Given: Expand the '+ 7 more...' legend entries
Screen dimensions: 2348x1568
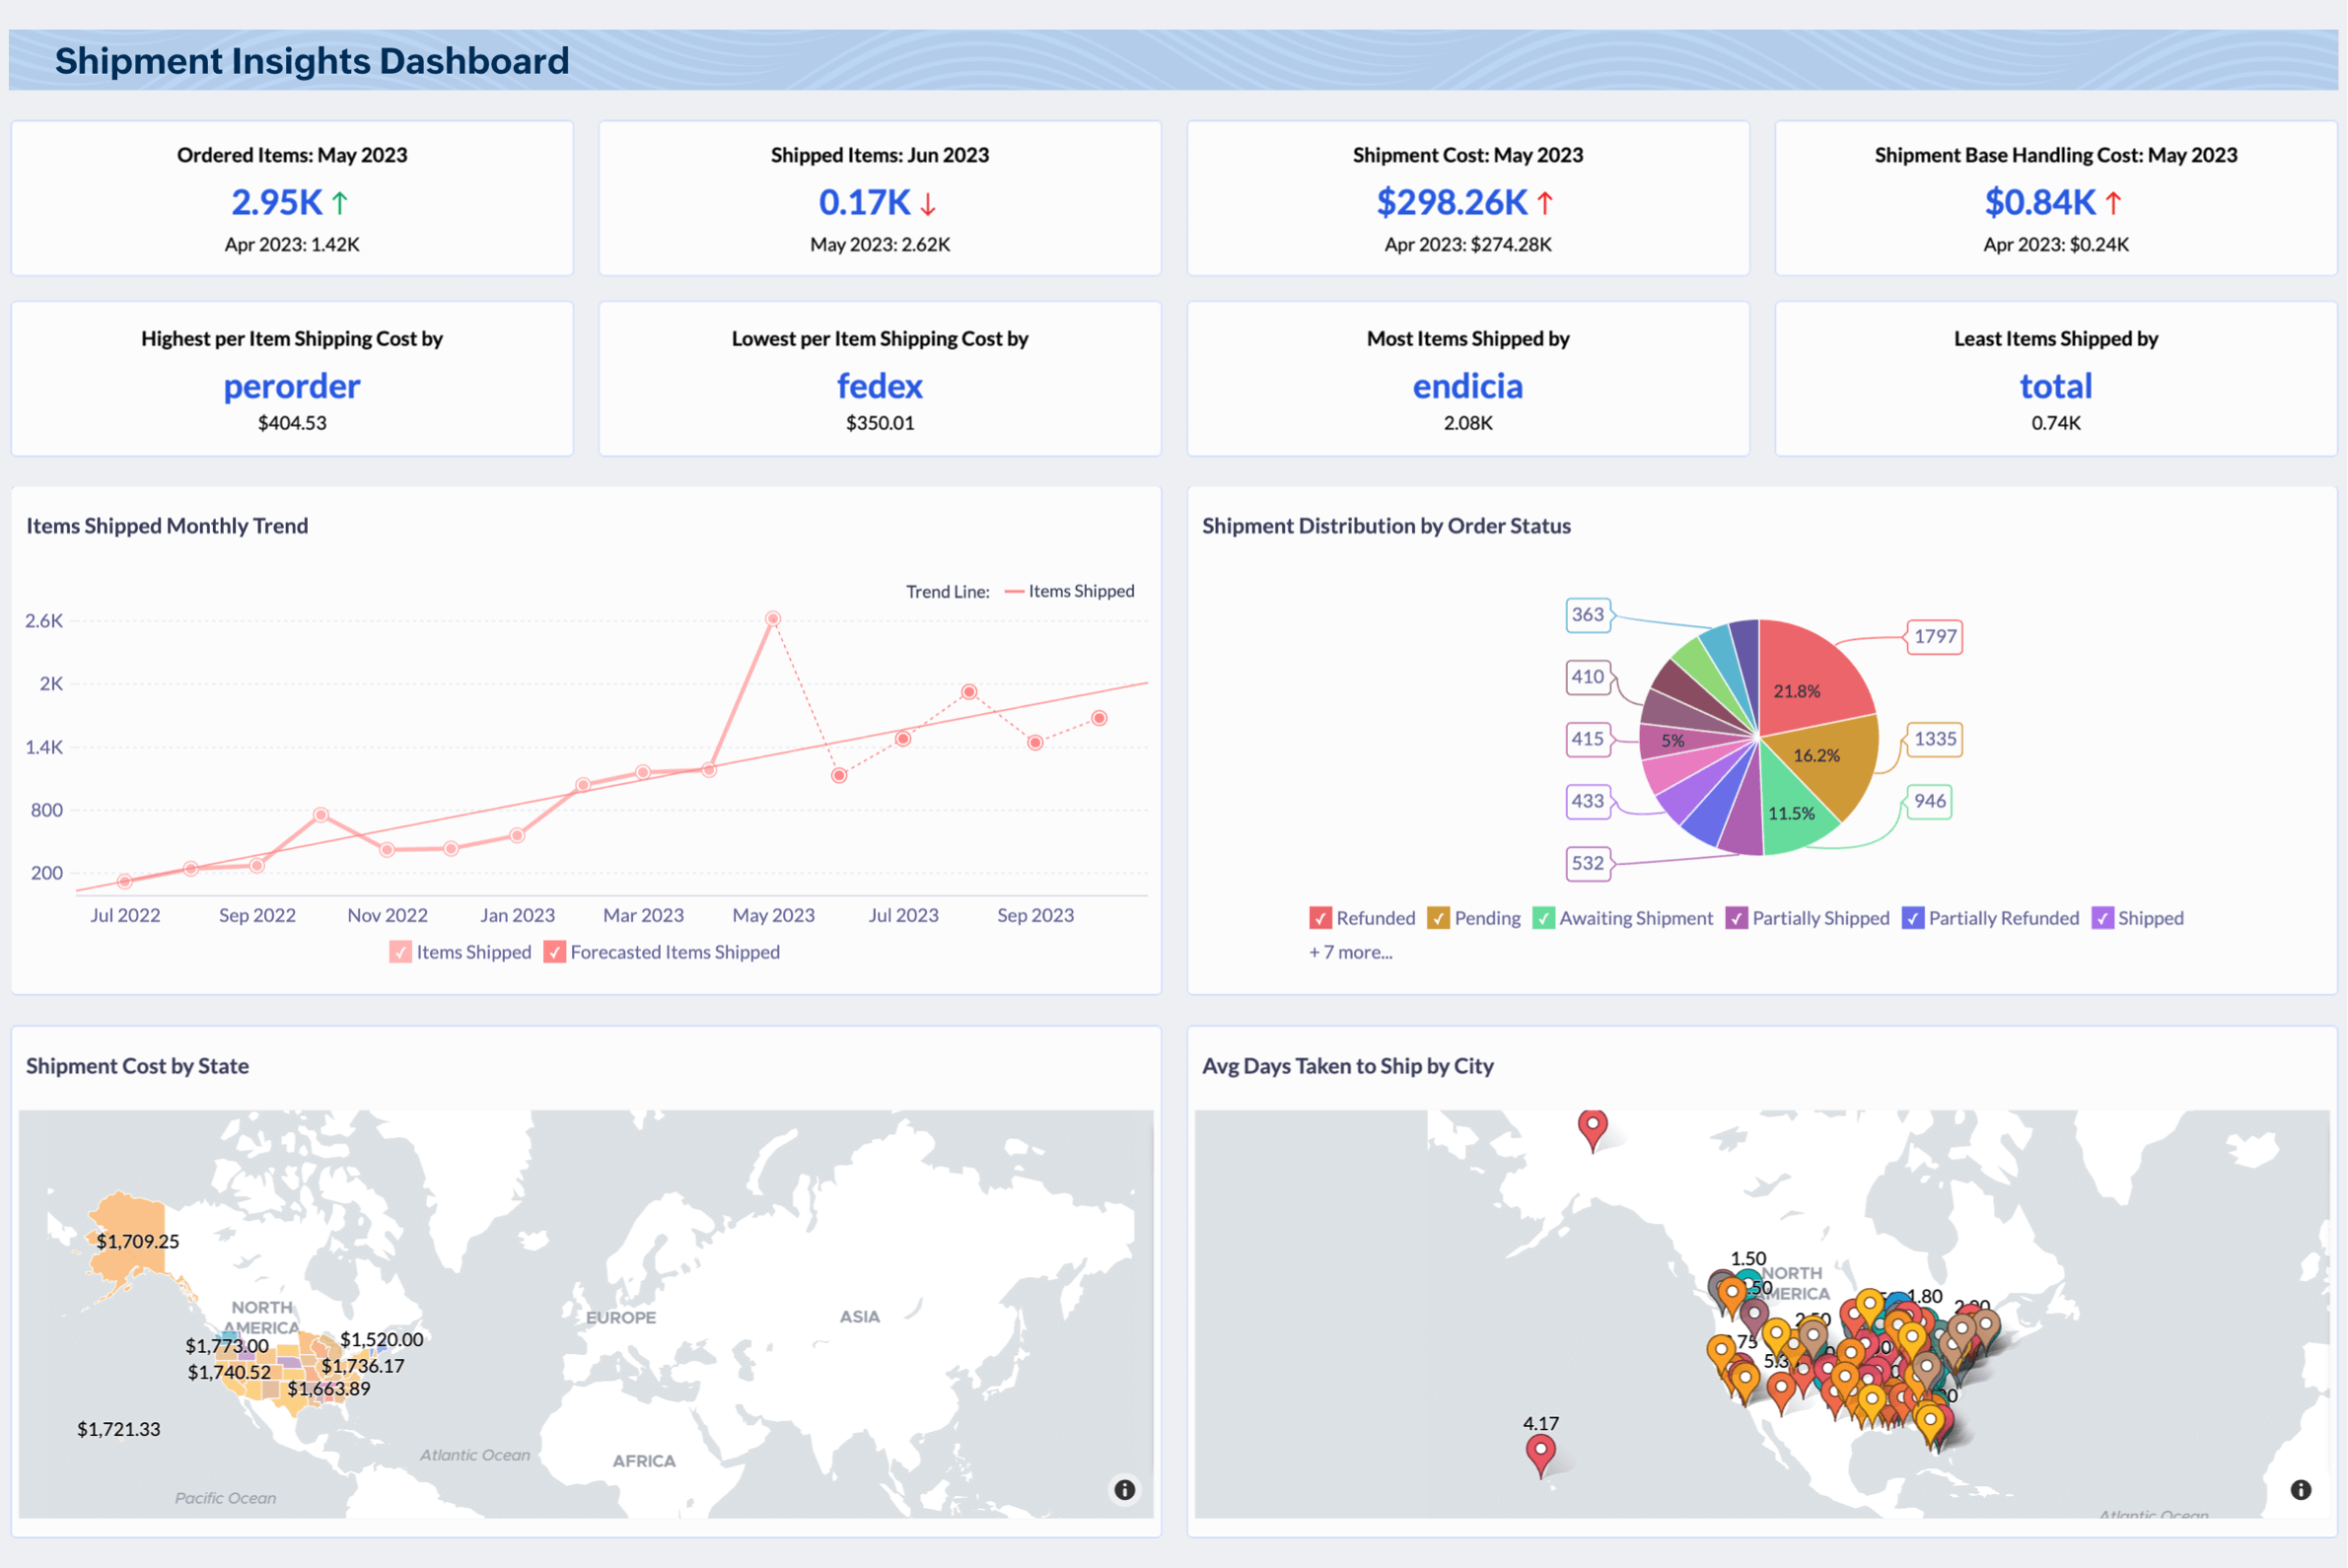Looking at the screenshot, I should tap(1350, 952).
